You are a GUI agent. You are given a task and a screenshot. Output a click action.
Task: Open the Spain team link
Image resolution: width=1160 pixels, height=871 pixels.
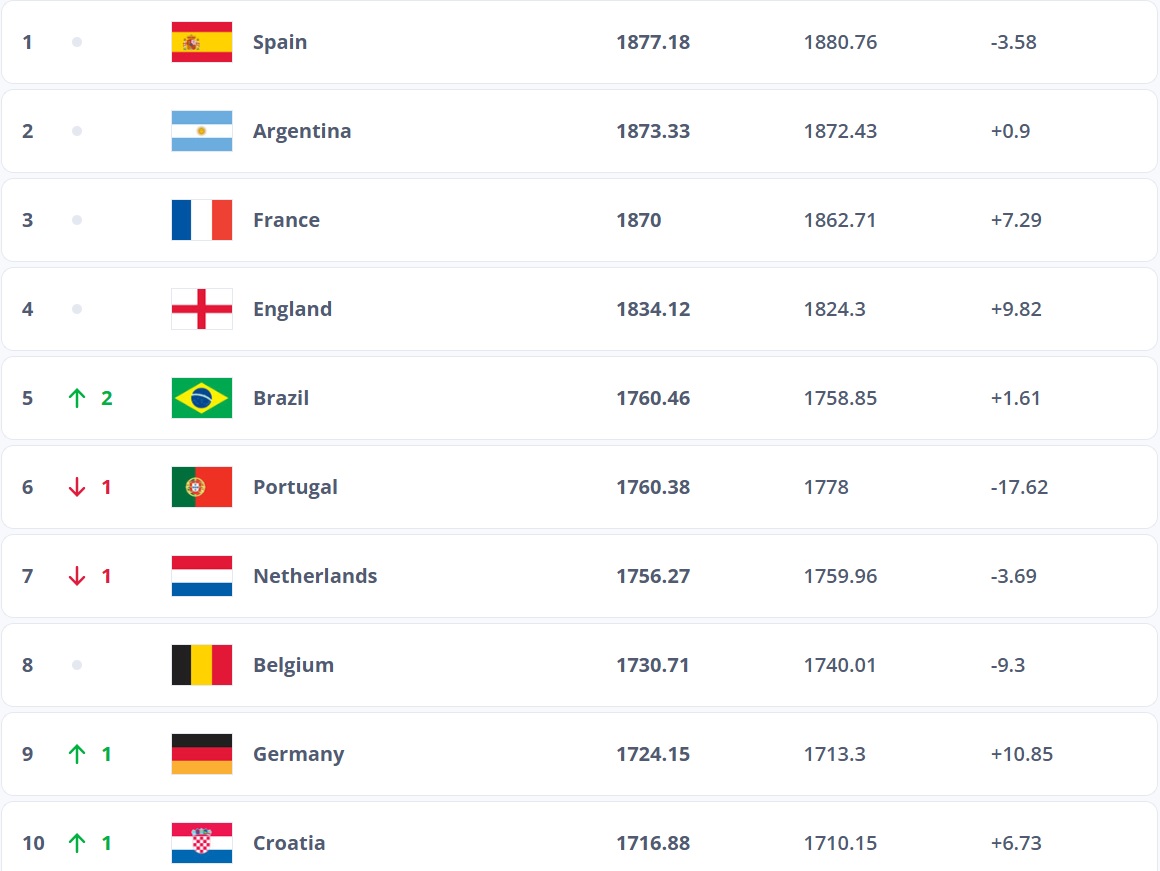pyautogui.click(x=280, y=42)
